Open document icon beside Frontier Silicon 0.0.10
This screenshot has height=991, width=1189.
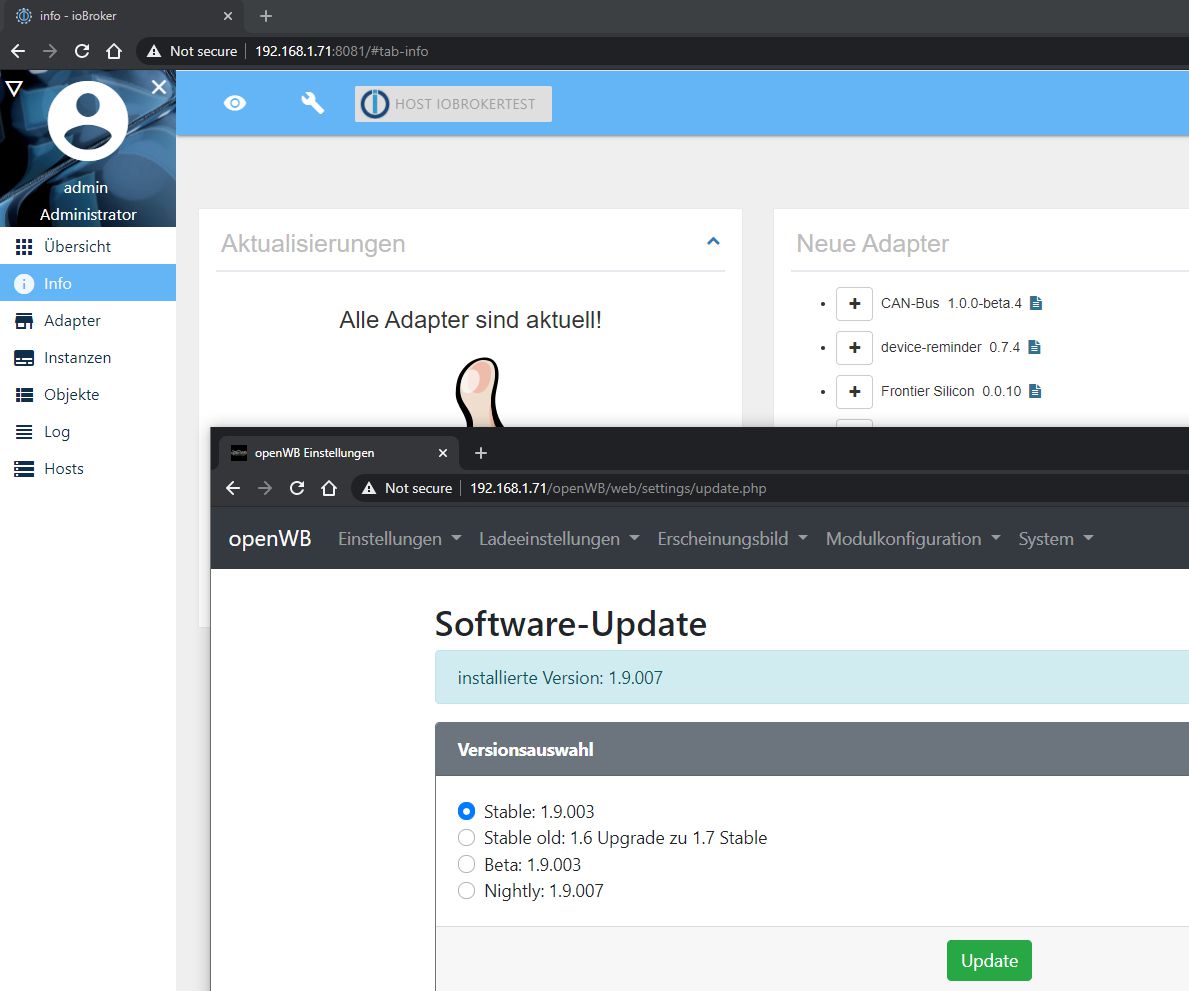(1035, 391)
